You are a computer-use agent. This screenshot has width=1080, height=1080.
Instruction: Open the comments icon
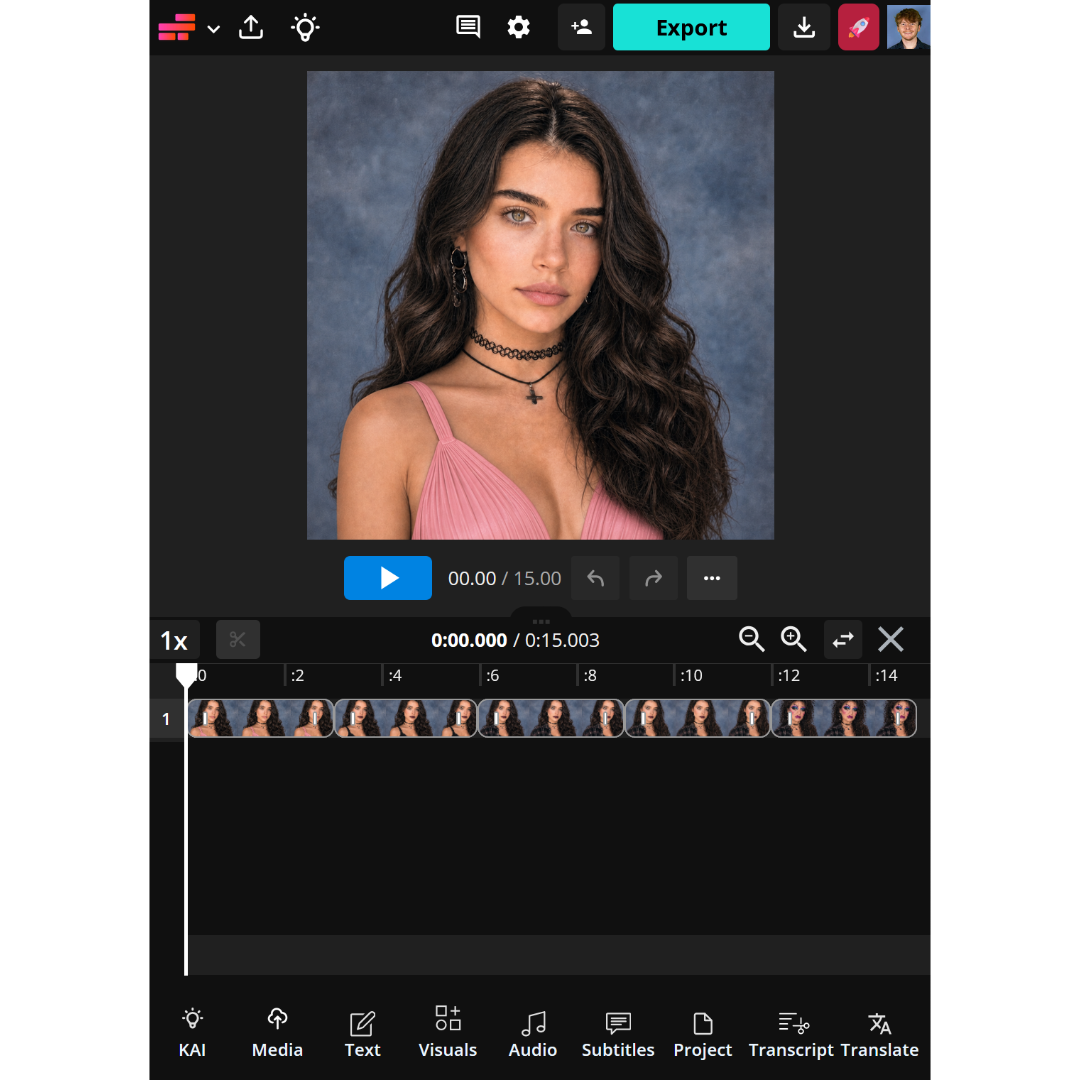468,27
